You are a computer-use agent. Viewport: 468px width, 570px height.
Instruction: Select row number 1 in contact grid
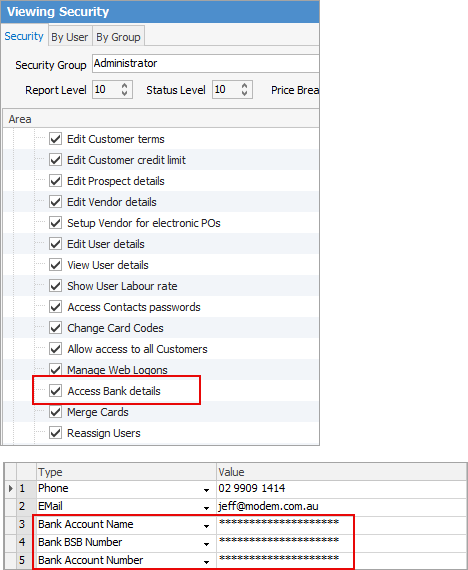point(26,489)
